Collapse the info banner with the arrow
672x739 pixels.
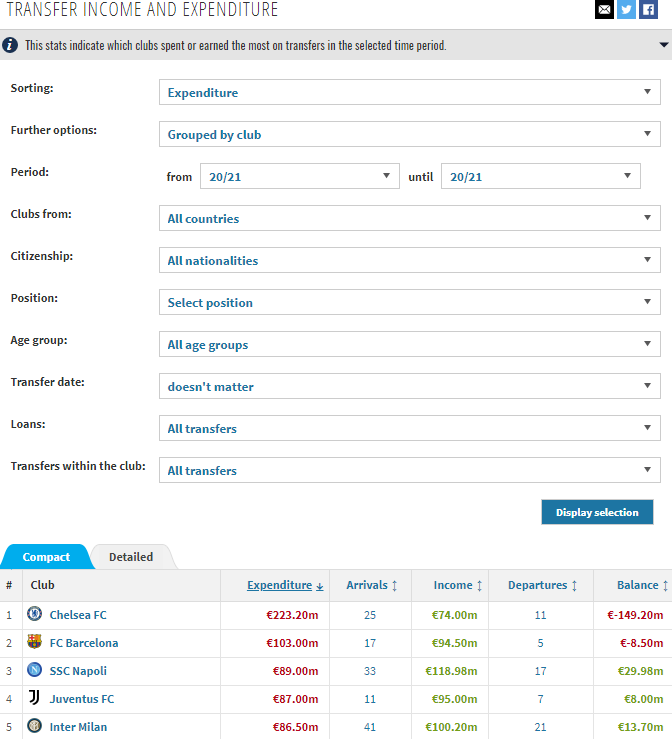[x=664, y=45]
